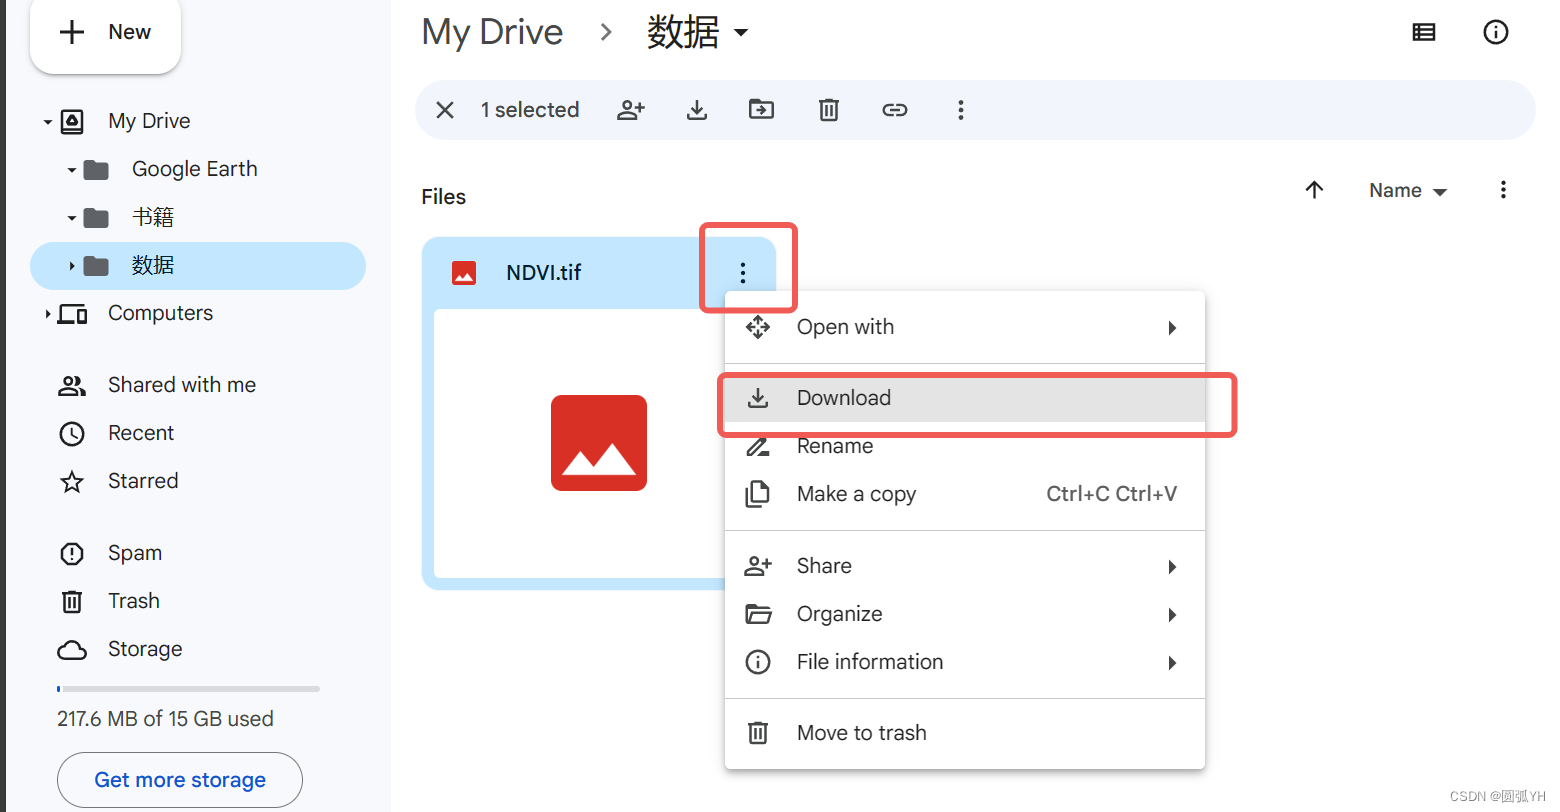Image resolution: width=1560 pixels, height=812 pixels.
Task: Open more sort options beside Name
Action: click(x=1503, y=190)
